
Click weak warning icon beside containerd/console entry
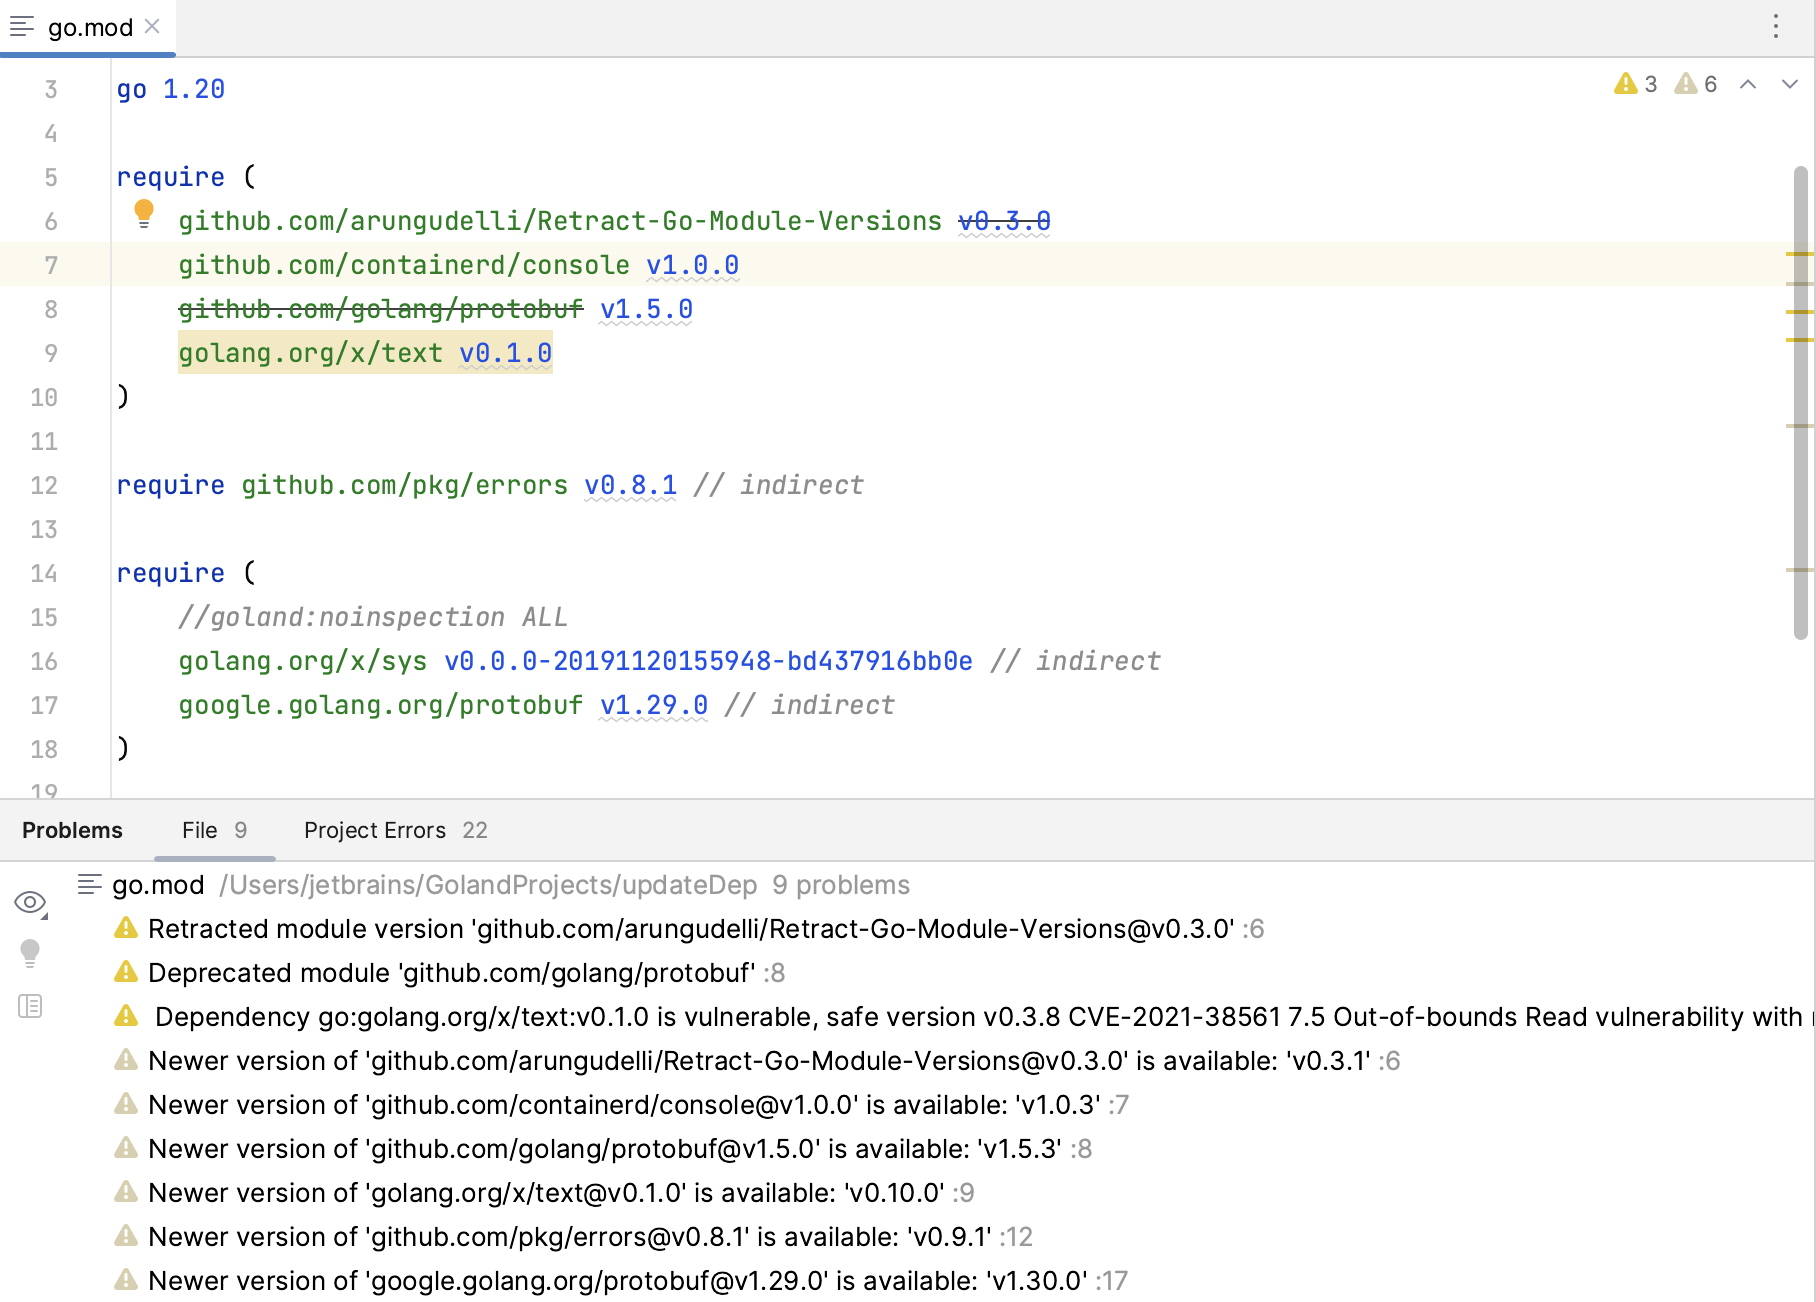click(x=126, y=1104)
